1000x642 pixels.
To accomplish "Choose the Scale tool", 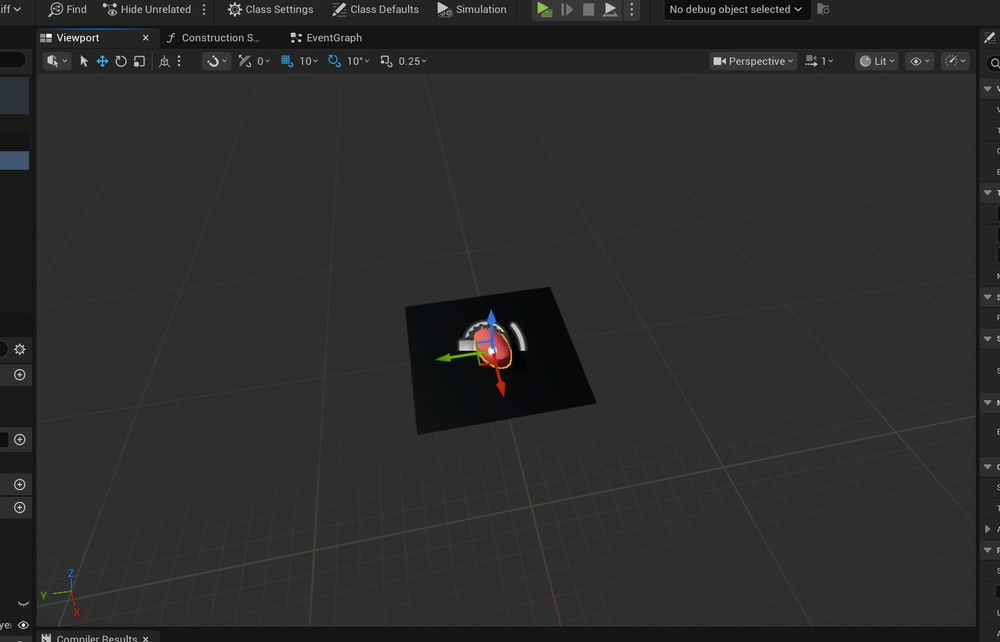I will coord(139,61).
